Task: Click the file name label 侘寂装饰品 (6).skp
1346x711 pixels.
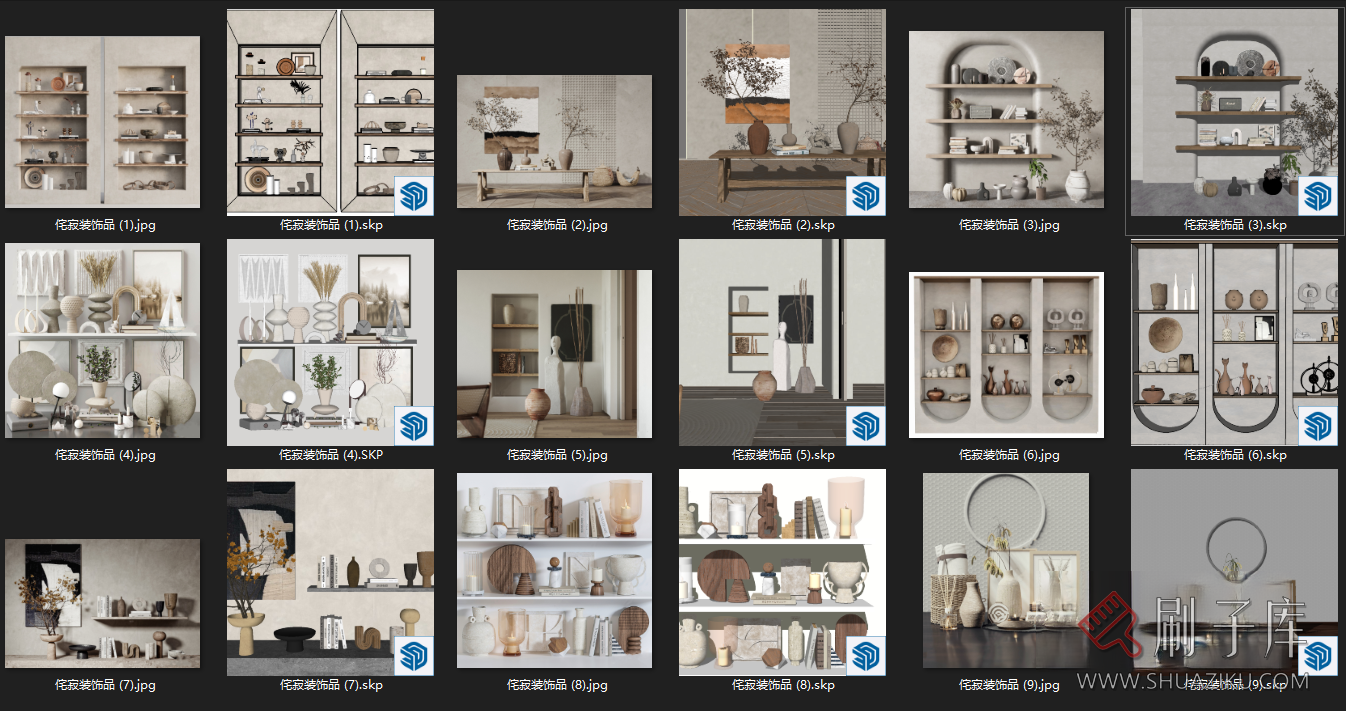Action: tap(1235, 455)
